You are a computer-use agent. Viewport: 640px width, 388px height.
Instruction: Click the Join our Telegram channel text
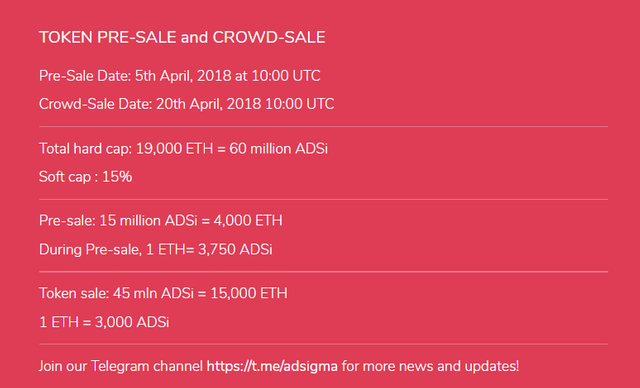tap(121, 366)
